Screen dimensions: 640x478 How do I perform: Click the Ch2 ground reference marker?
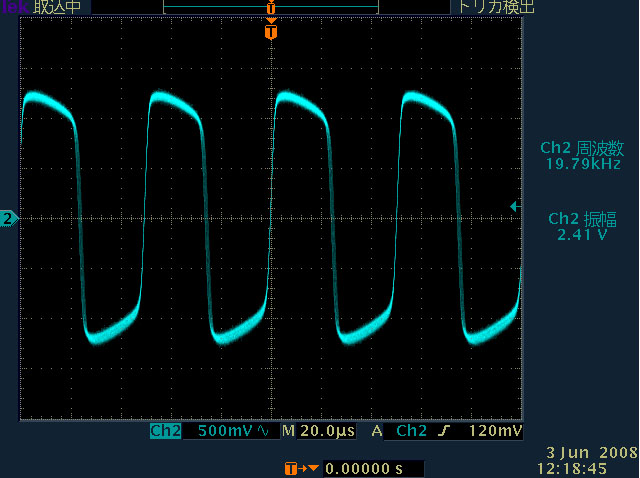tap(8, 218)
